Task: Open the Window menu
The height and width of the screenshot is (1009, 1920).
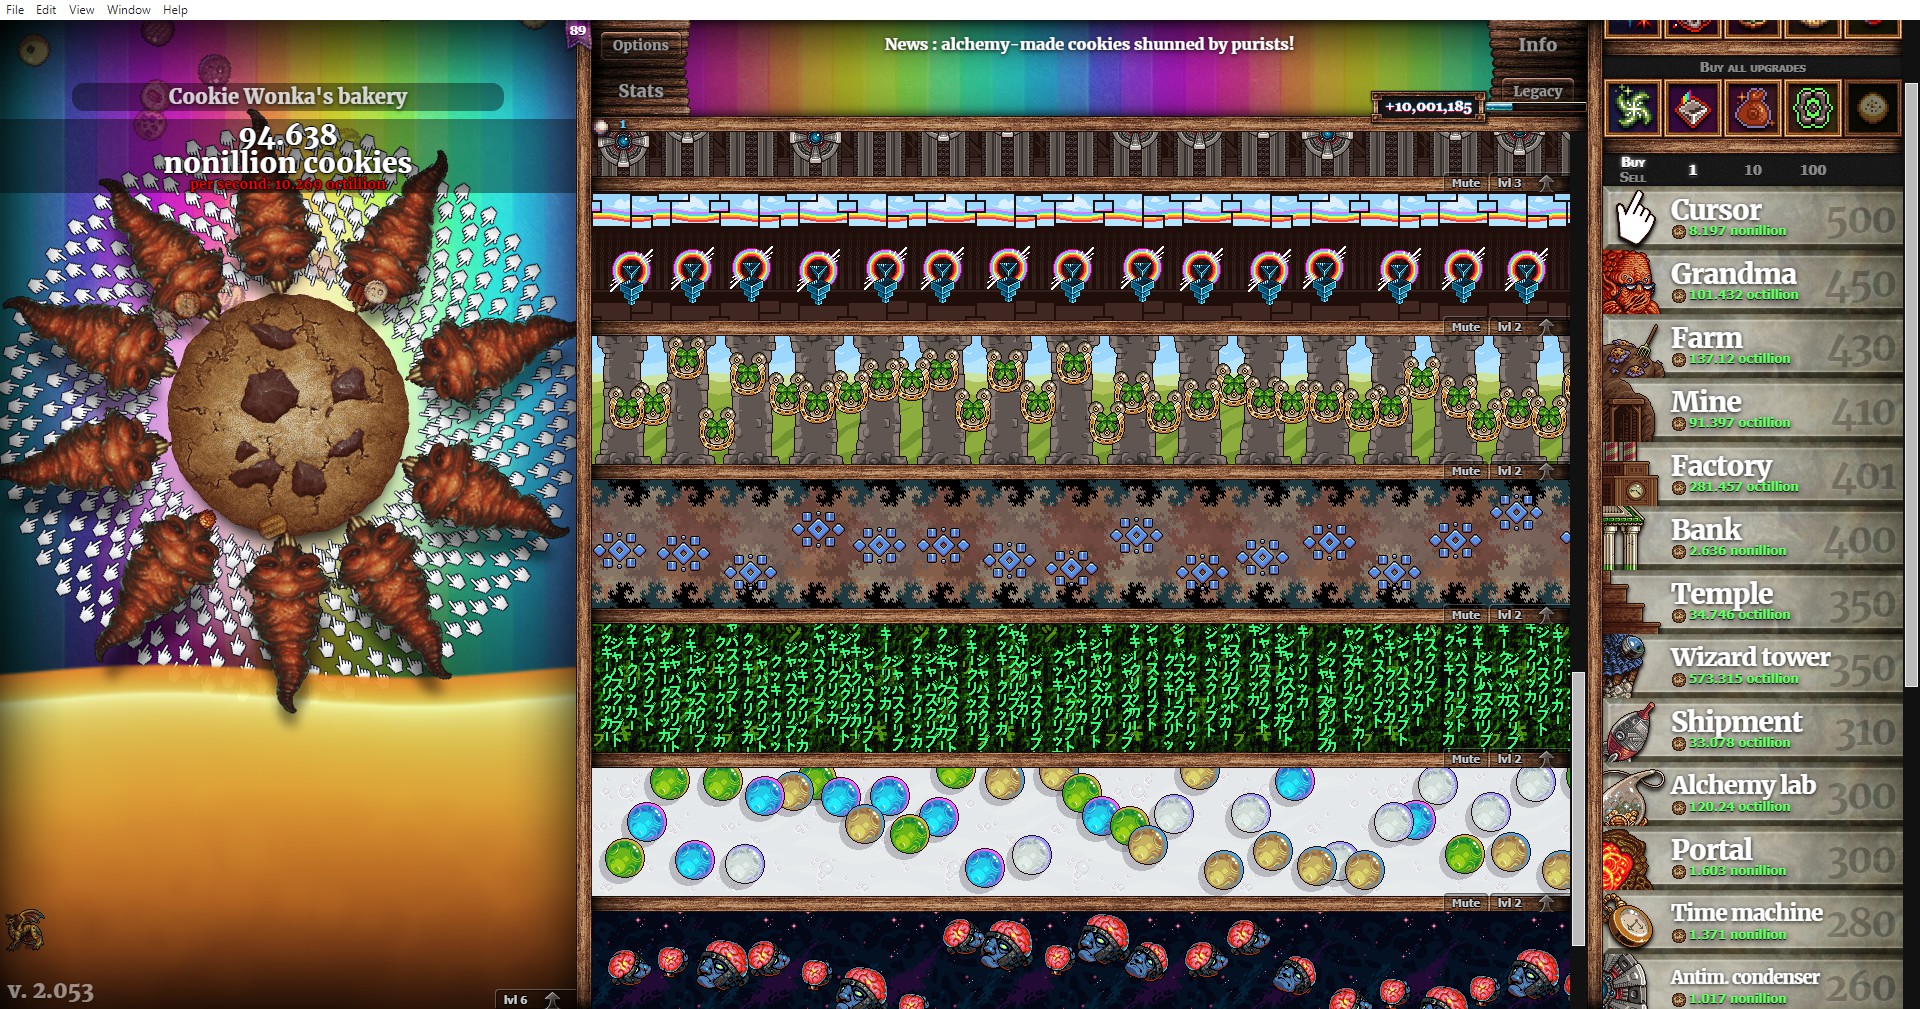Action: (x=129, y=10)
